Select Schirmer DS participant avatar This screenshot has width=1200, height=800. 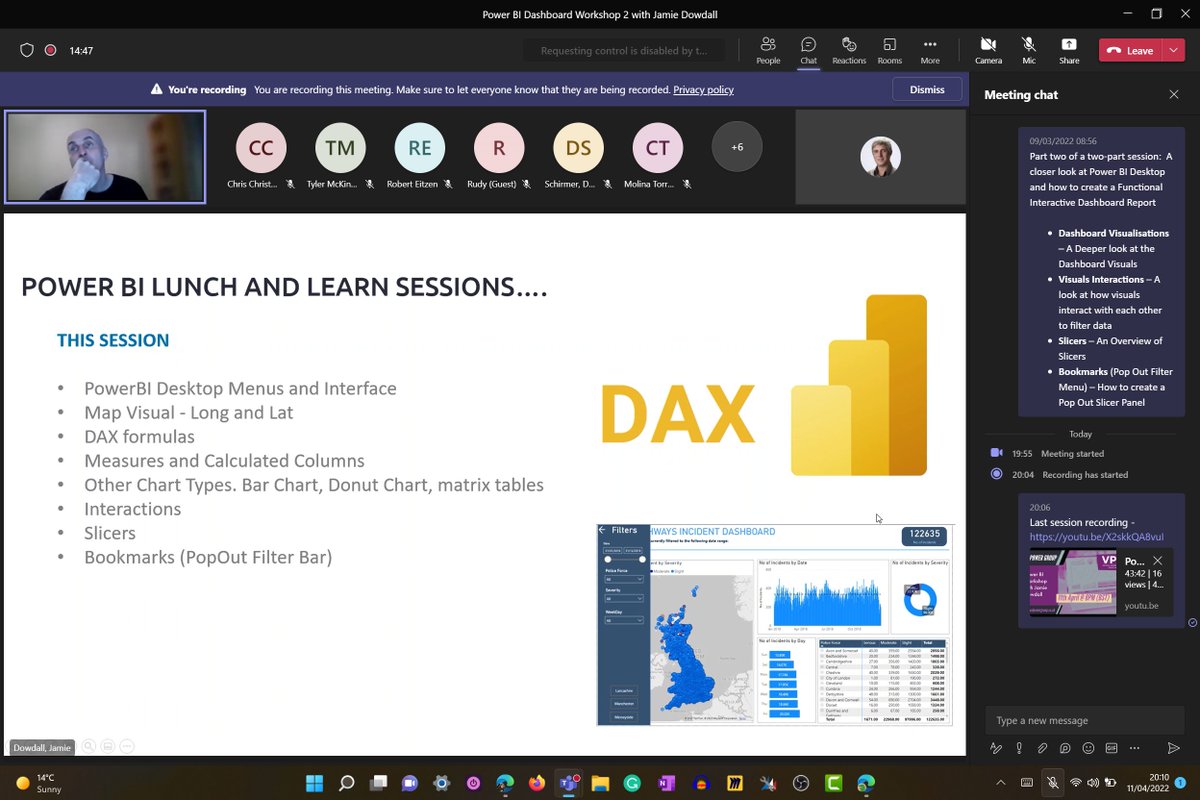[x=578, y=148]
